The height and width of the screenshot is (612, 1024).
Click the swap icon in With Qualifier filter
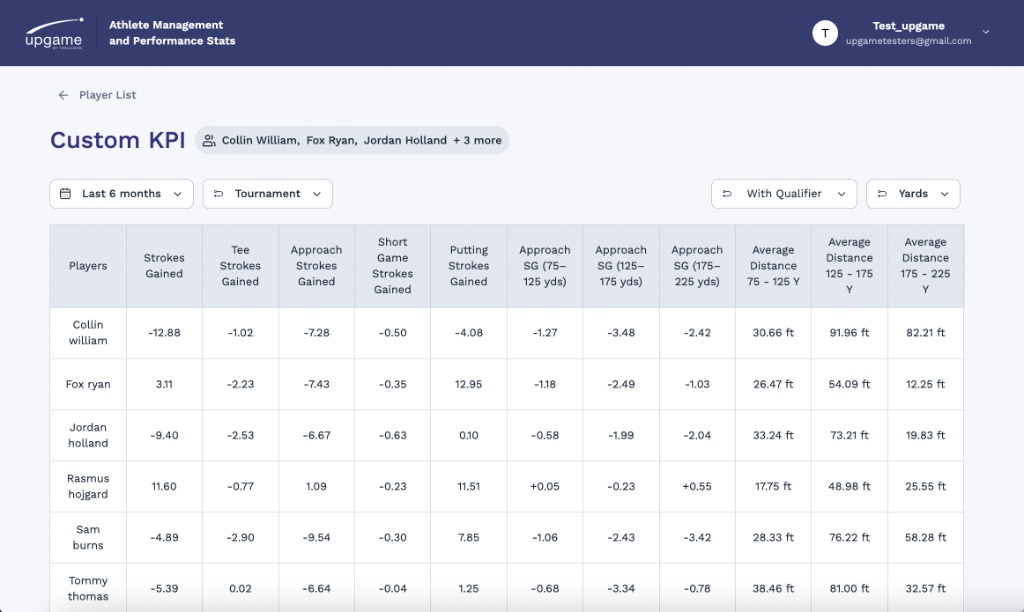tap(727, 194)
